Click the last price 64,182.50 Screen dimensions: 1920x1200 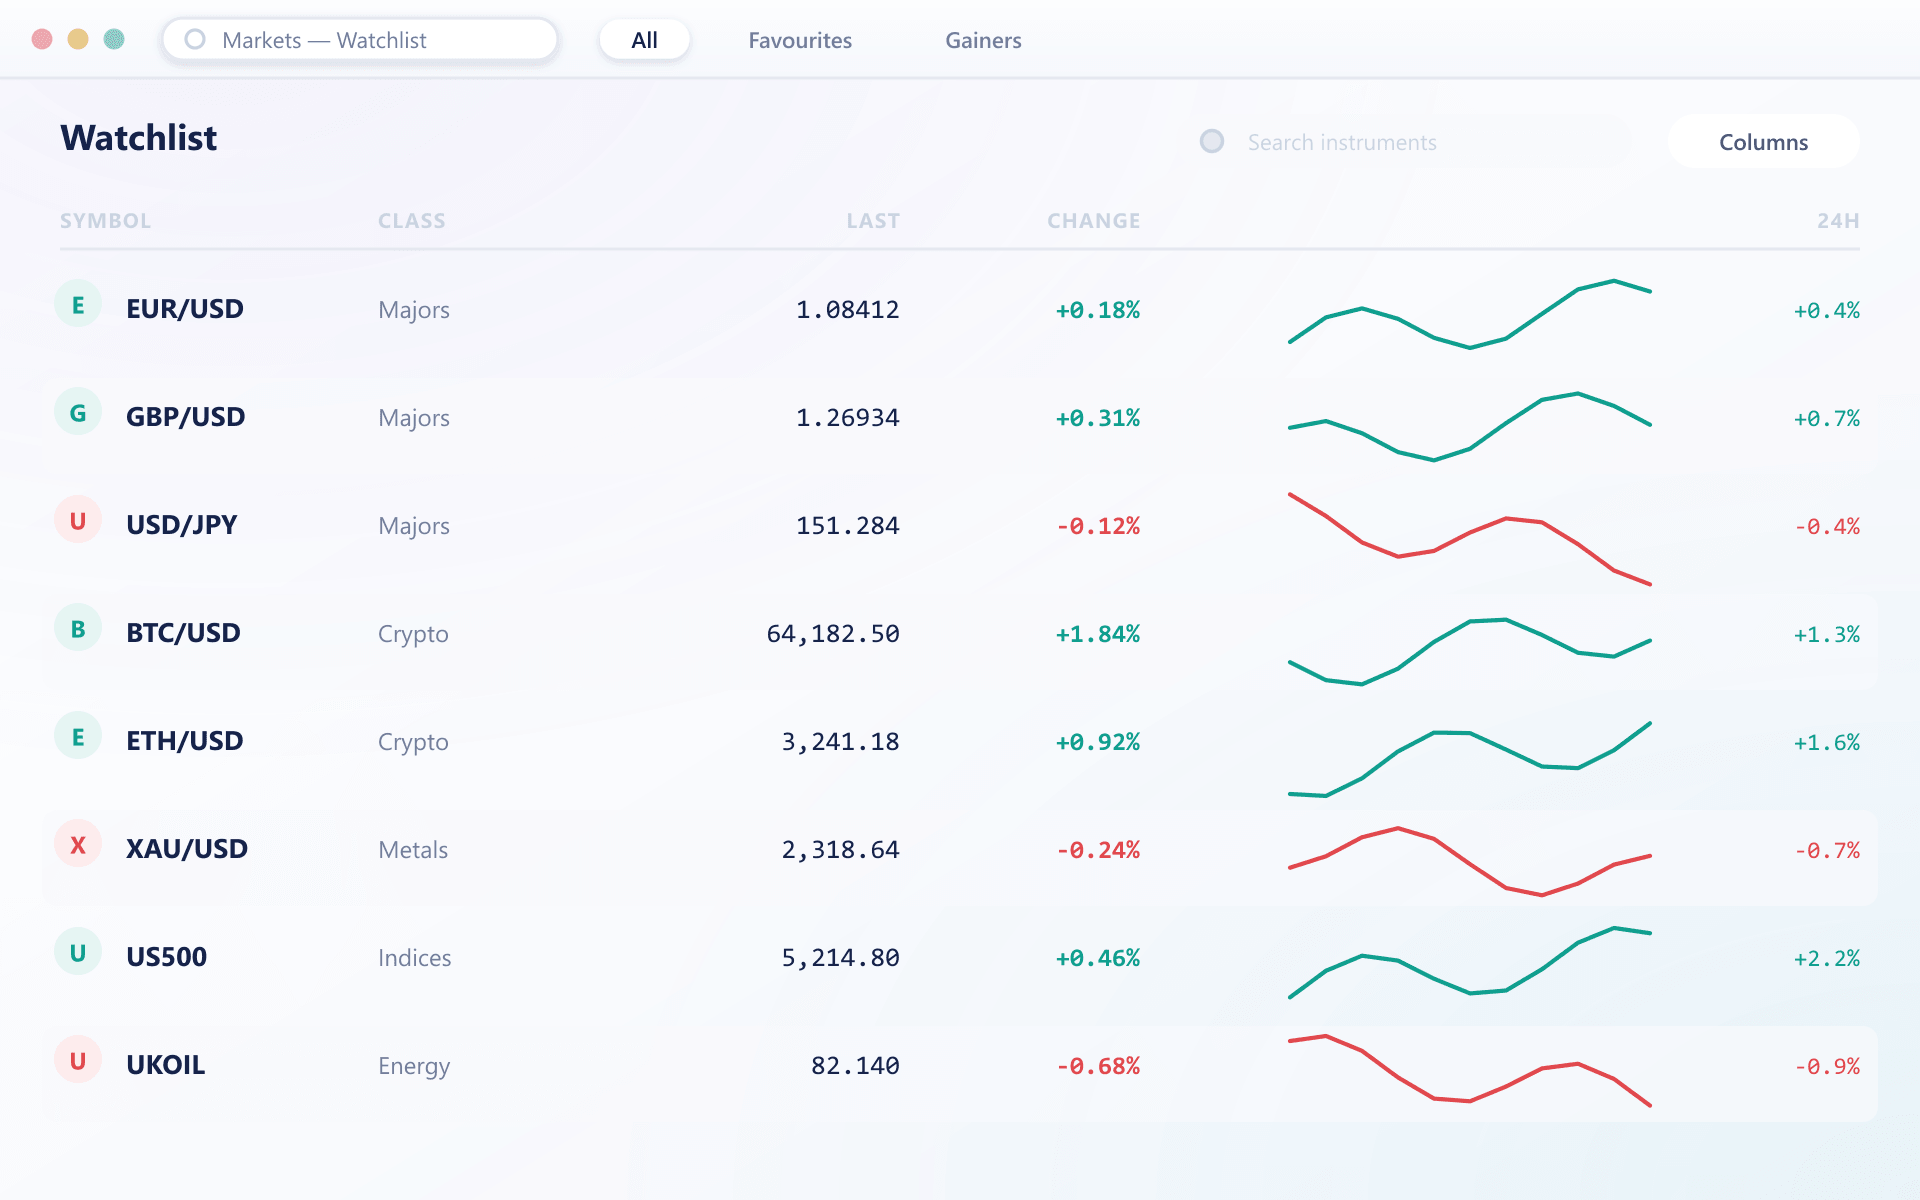[833, 634]
